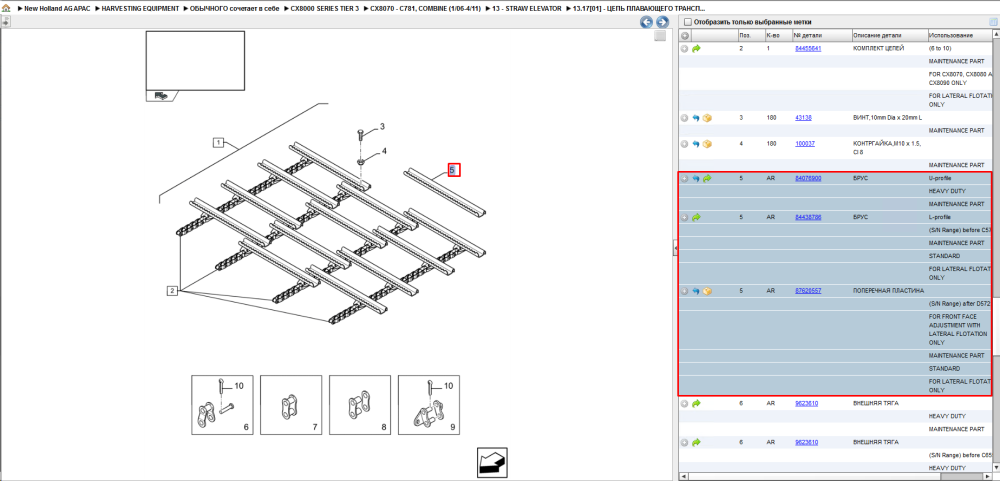Viewport: 1000px width, 481px height.
Task: Click blue arrow icon for part 84076900
Action: tap(696, 179)
